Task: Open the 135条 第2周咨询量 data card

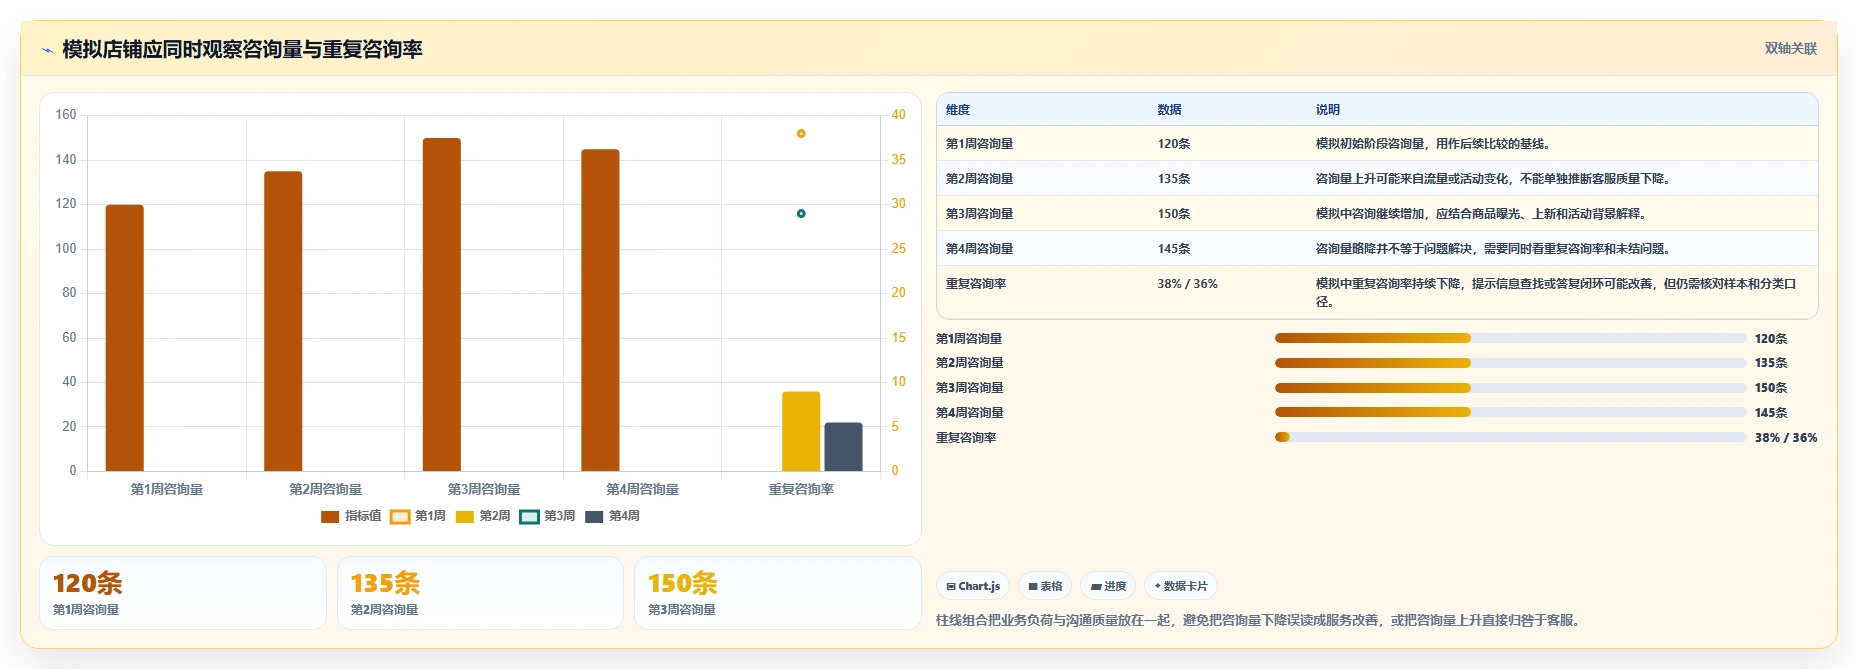Action: tap(480, 593)
